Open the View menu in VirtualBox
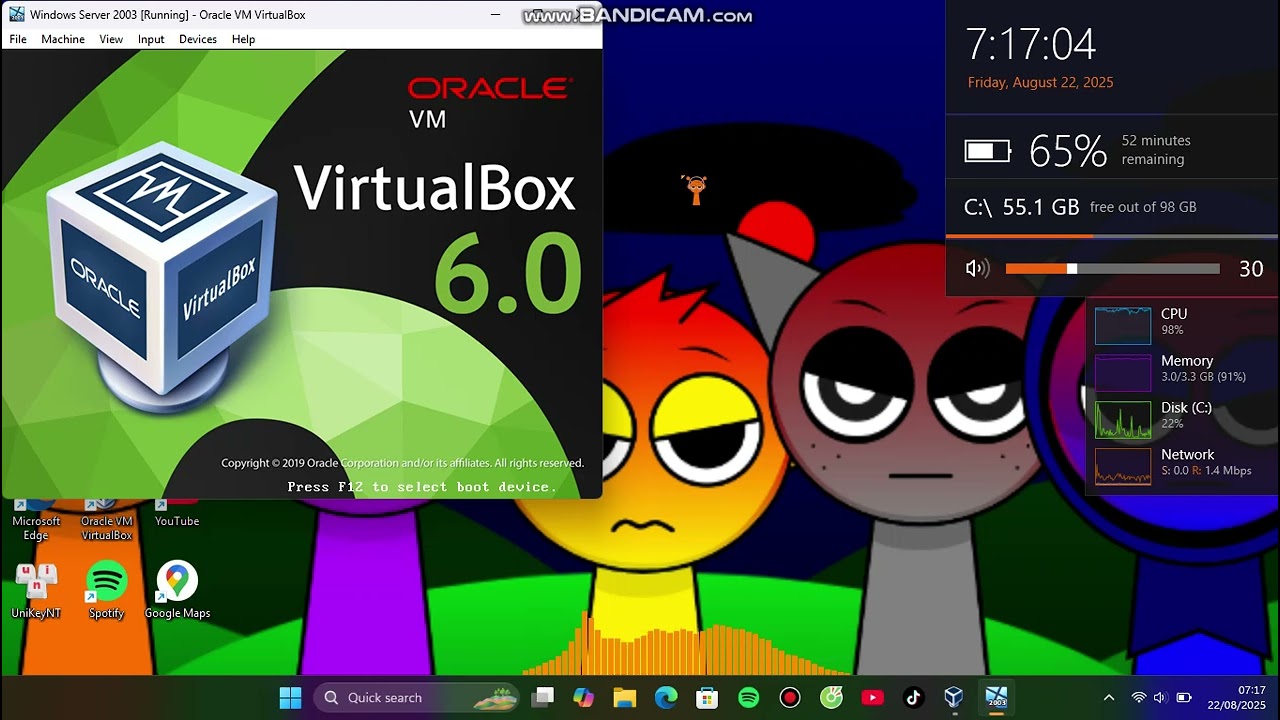Viewport: 1280px width, 720px height. [111, 39]
